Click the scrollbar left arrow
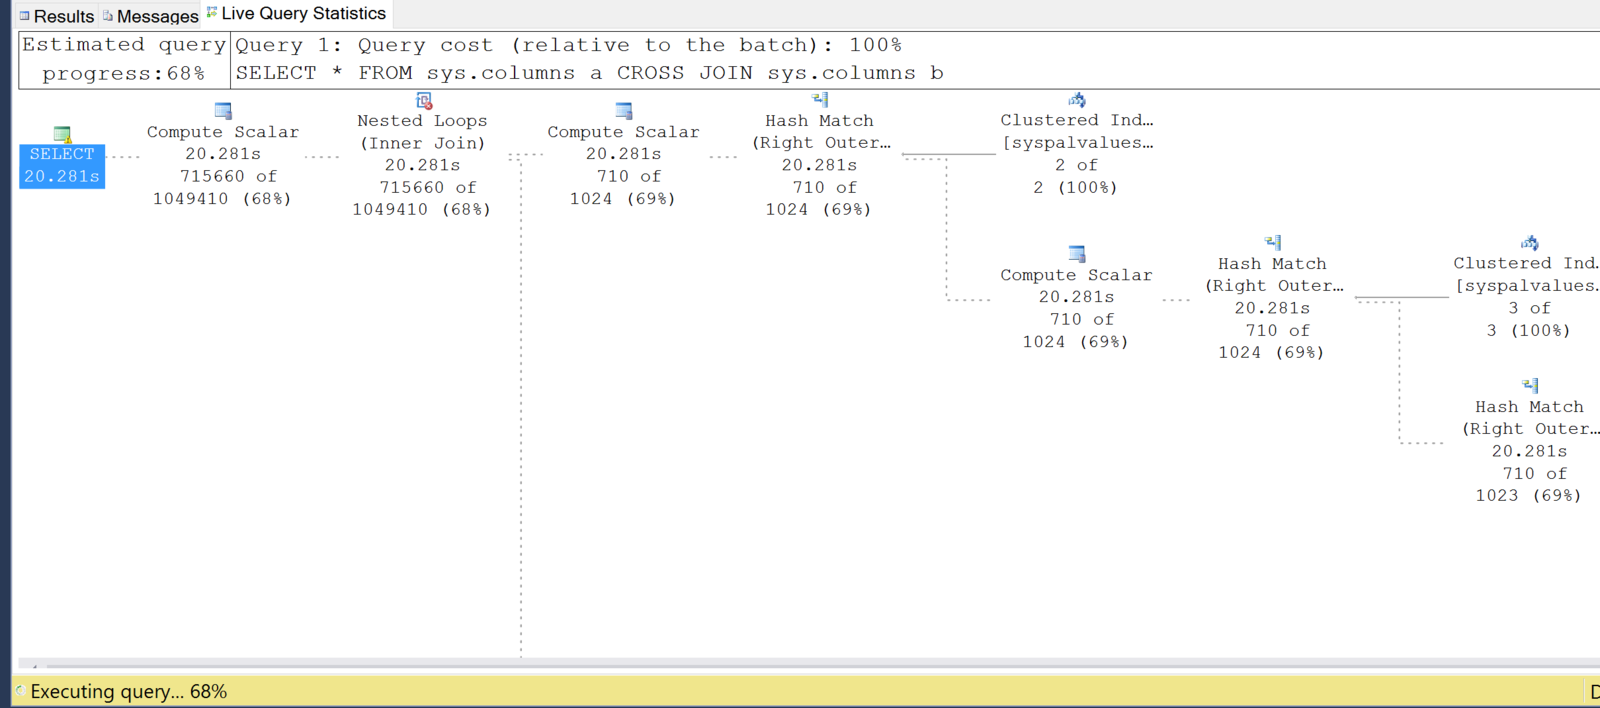Image resolution: width=1600 pixels, height=708 pixels. pyautogui.click(x=33, y=665)
